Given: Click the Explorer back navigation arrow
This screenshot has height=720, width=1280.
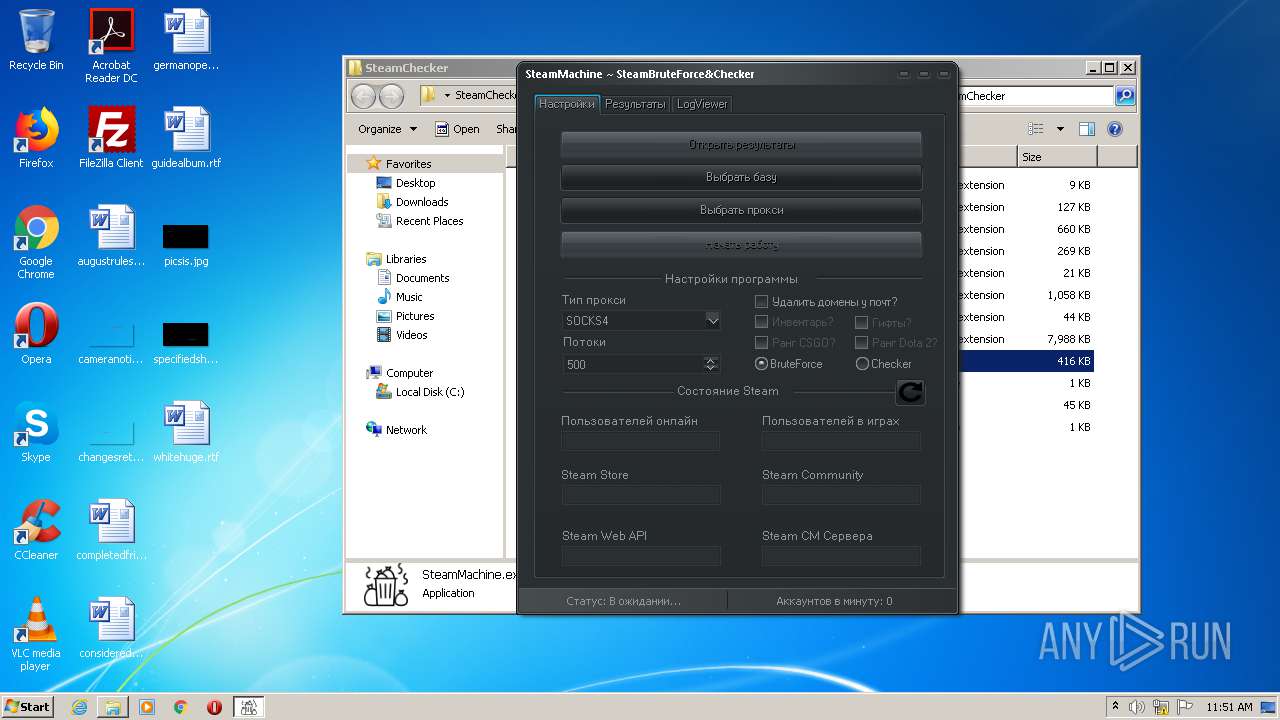Looking at the screenshot, I should [x=364, y=96].
